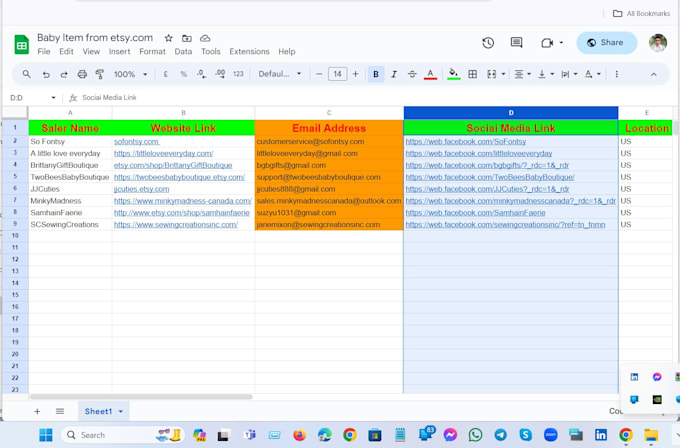
Task: Open the zoom 100% dropdown
Action: click(x=131, y=74)
